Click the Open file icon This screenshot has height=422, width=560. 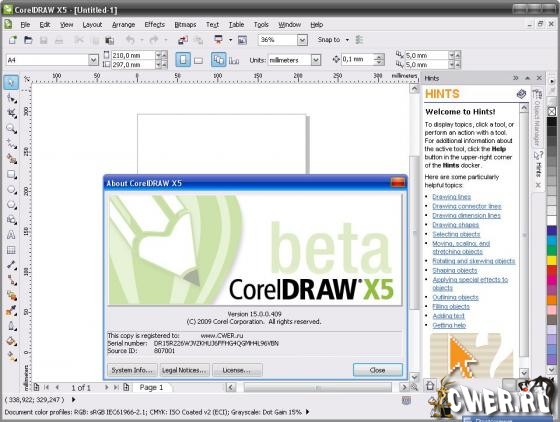click(x=28, y=40)
